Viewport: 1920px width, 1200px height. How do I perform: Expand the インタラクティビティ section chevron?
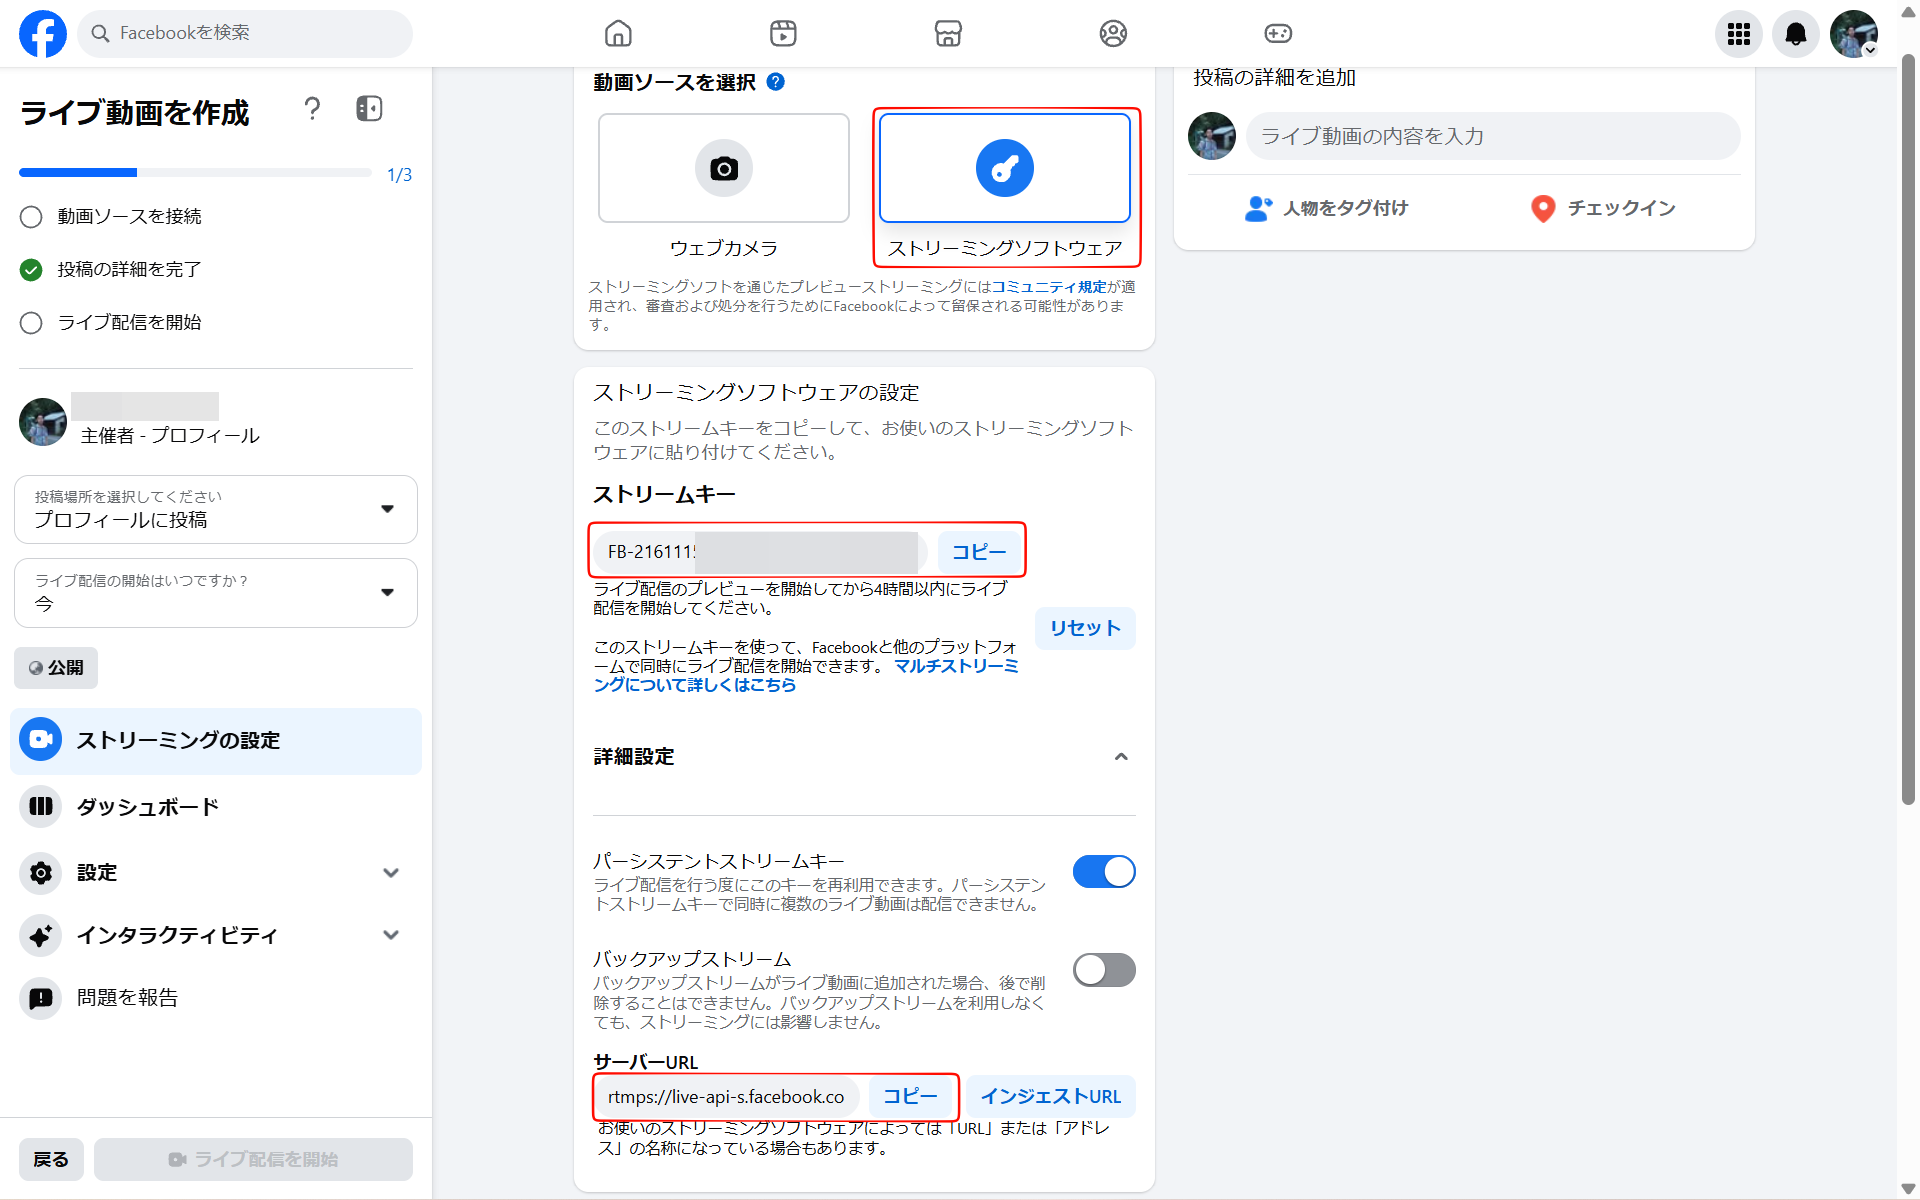[391, 936]
